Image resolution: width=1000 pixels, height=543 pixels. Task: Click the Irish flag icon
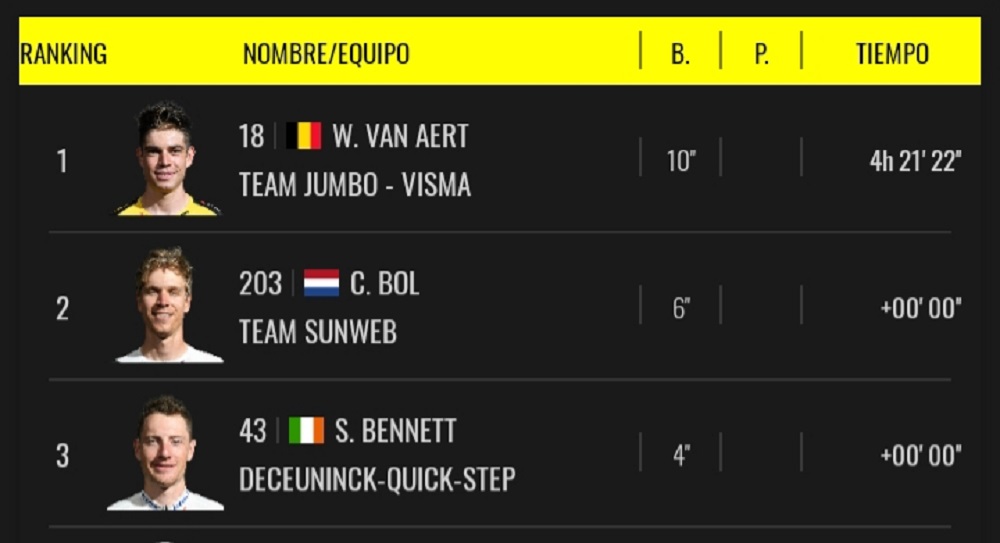pyautogui.click(x=306, y=431)
